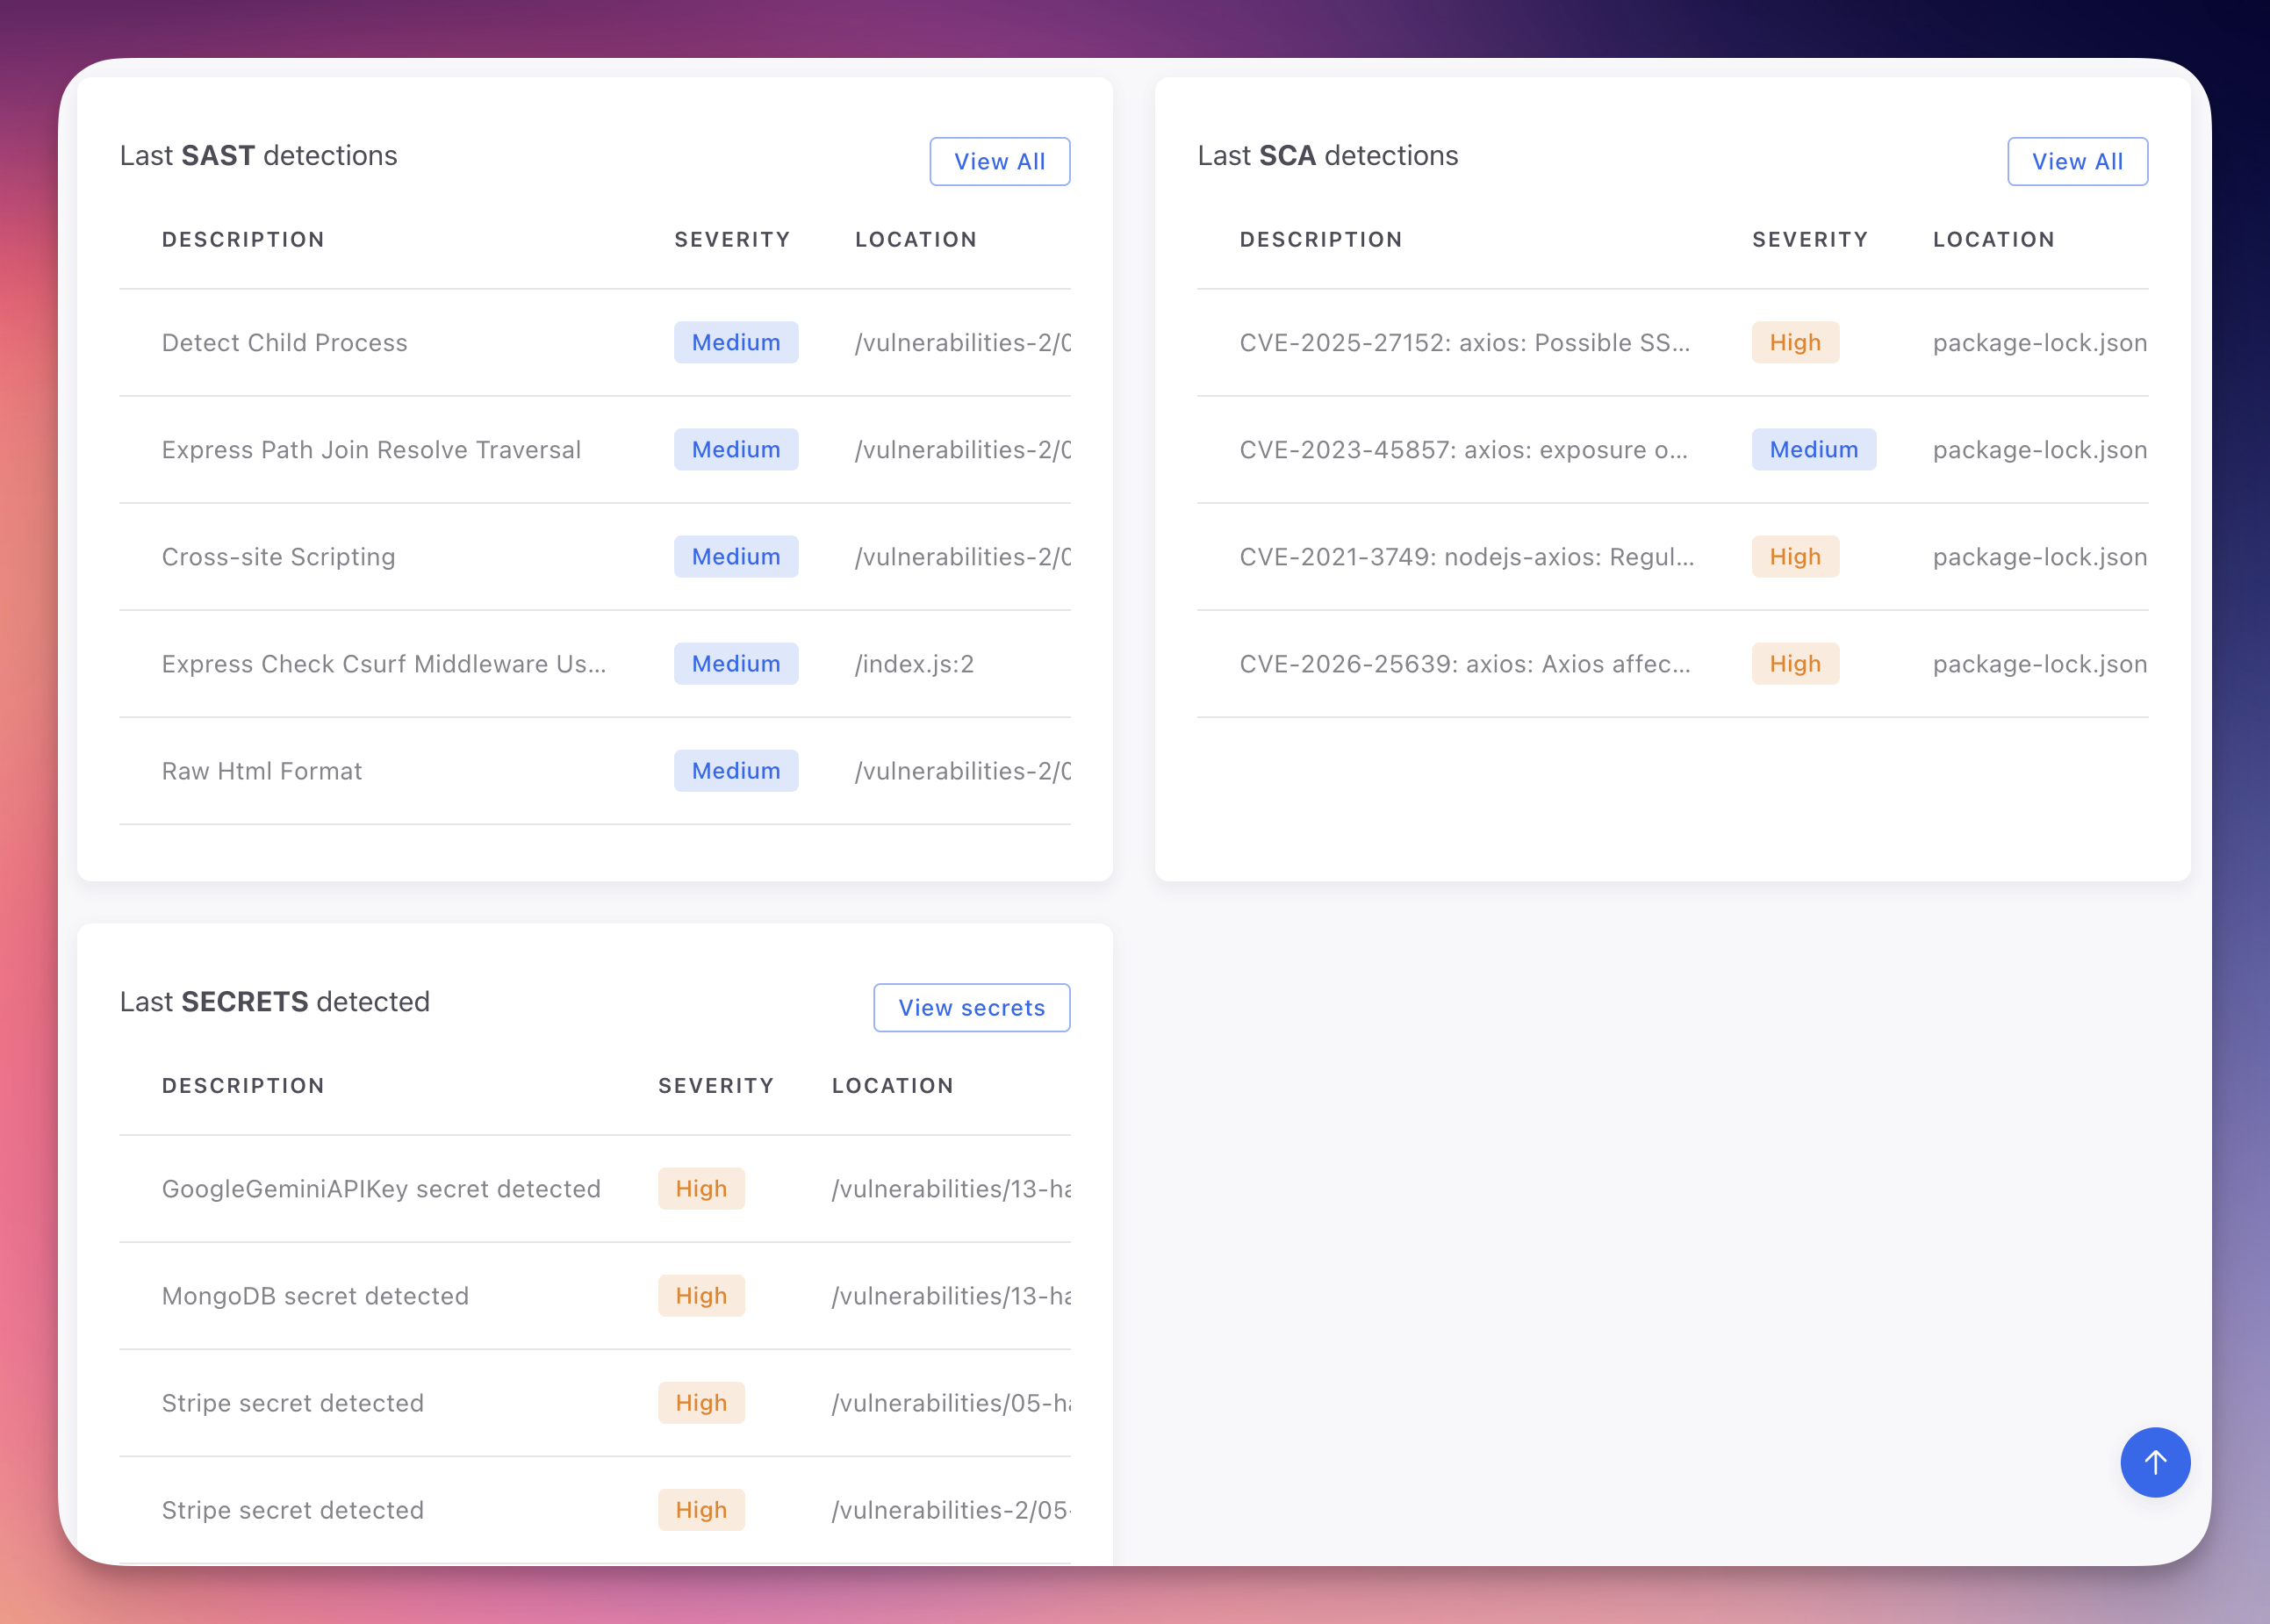
Task: Click the Cross-site Scripting detection
Action: [x=278, y=557]
